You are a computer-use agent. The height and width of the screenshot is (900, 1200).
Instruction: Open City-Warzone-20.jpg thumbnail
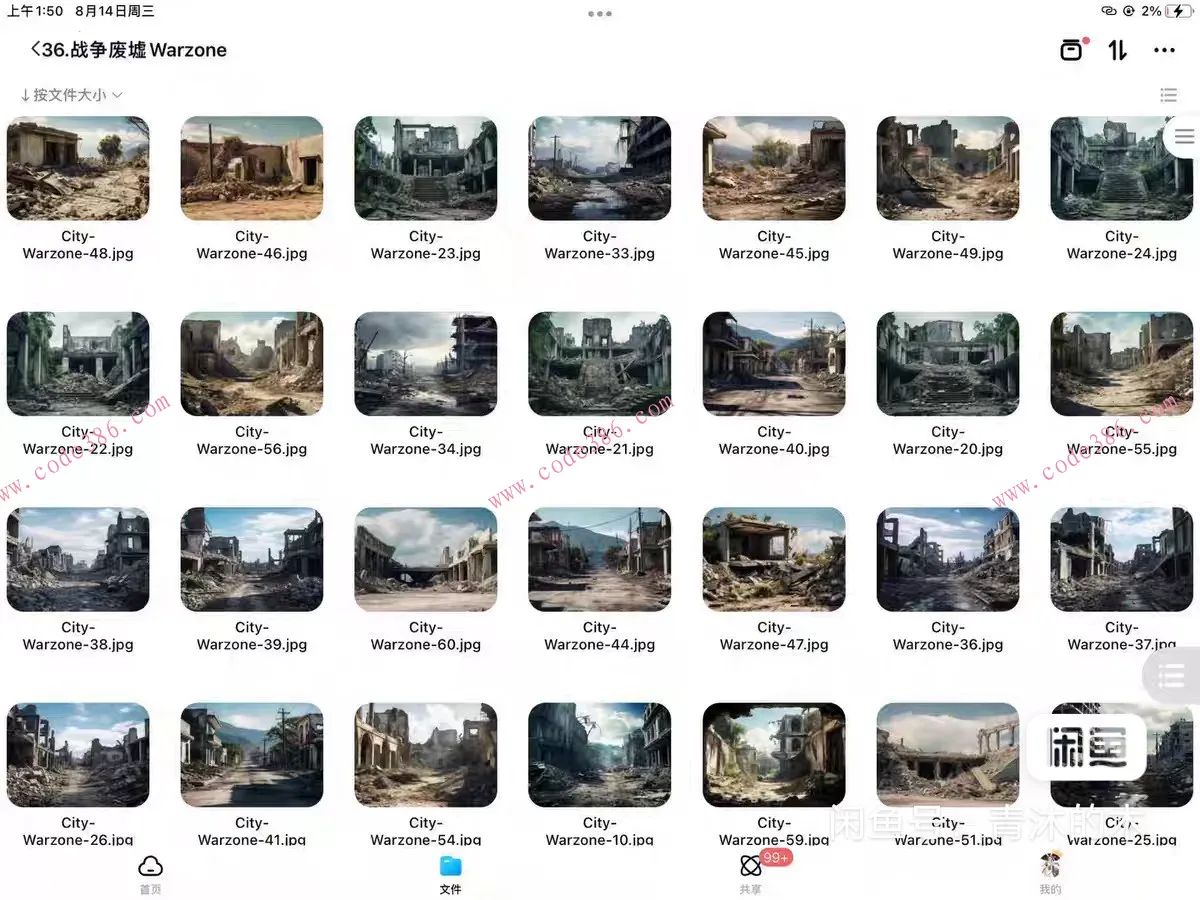[x=948, y=364]
